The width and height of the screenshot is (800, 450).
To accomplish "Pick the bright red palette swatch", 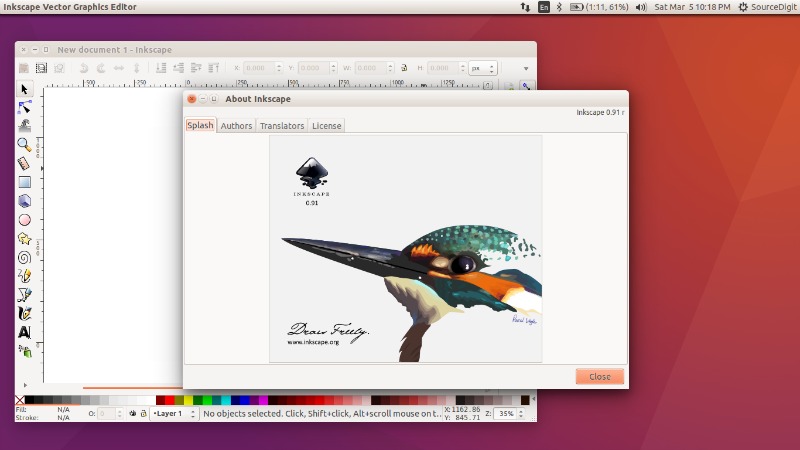I will [x=170, y=400].
